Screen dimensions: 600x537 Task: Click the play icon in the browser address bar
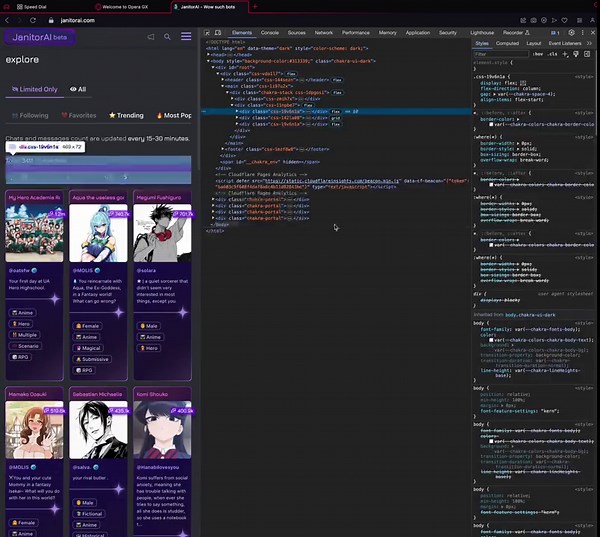click(554, 20)
